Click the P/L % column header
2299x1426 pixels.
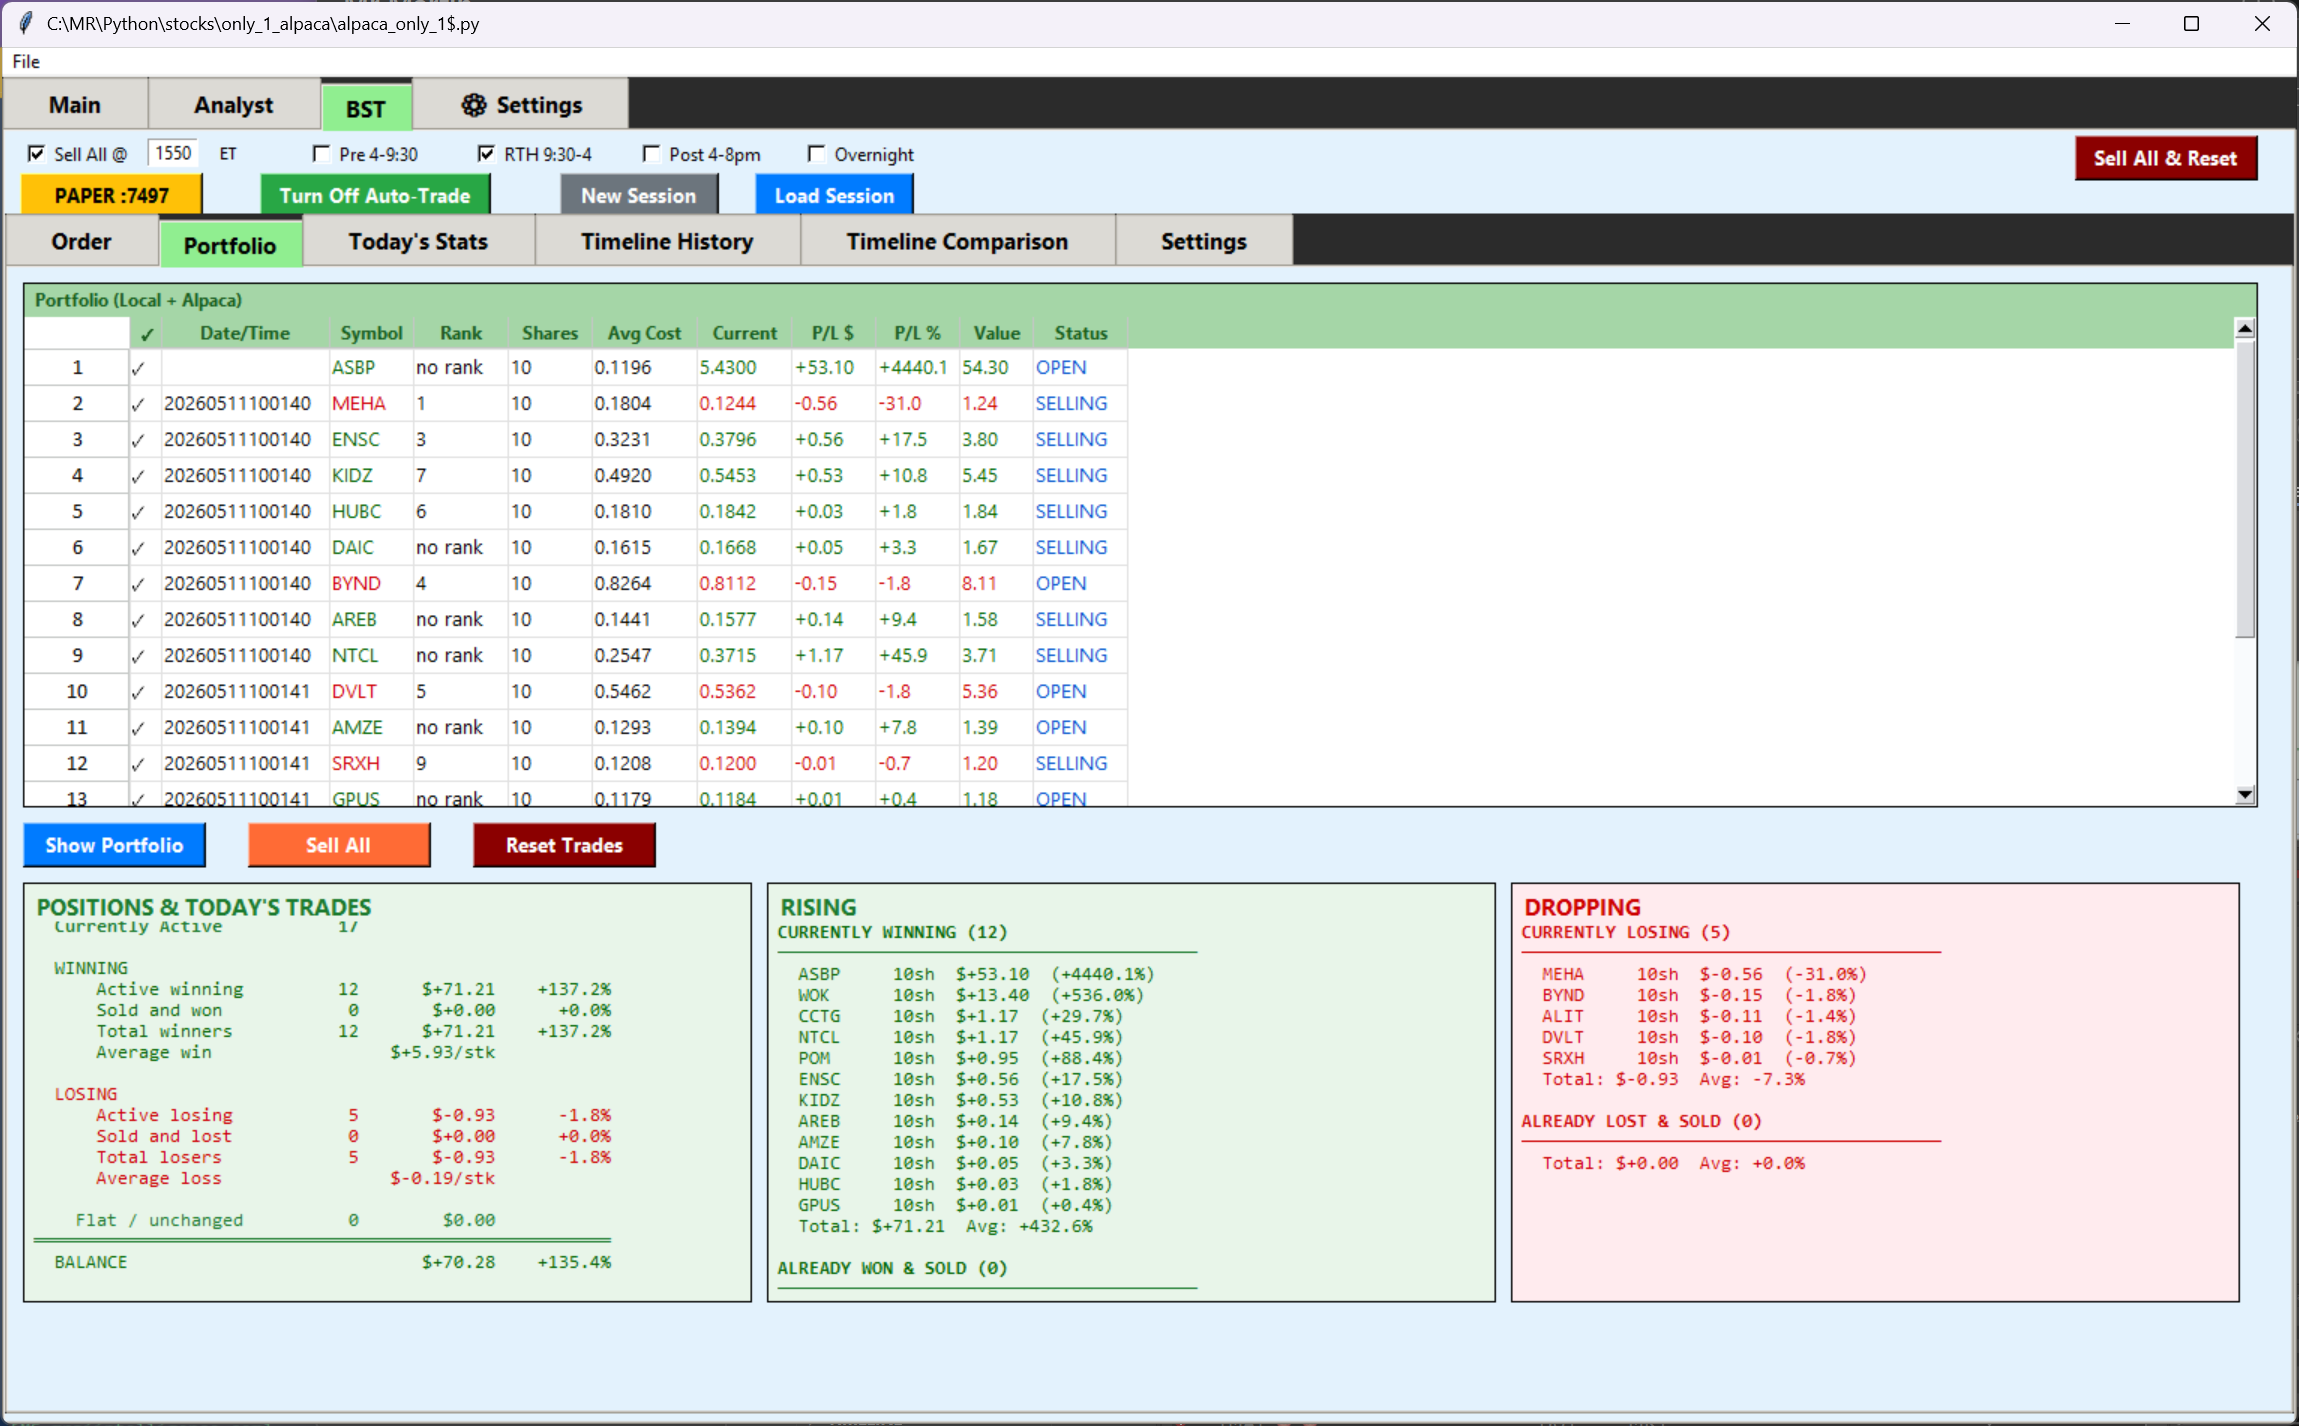tap(917, 333)
